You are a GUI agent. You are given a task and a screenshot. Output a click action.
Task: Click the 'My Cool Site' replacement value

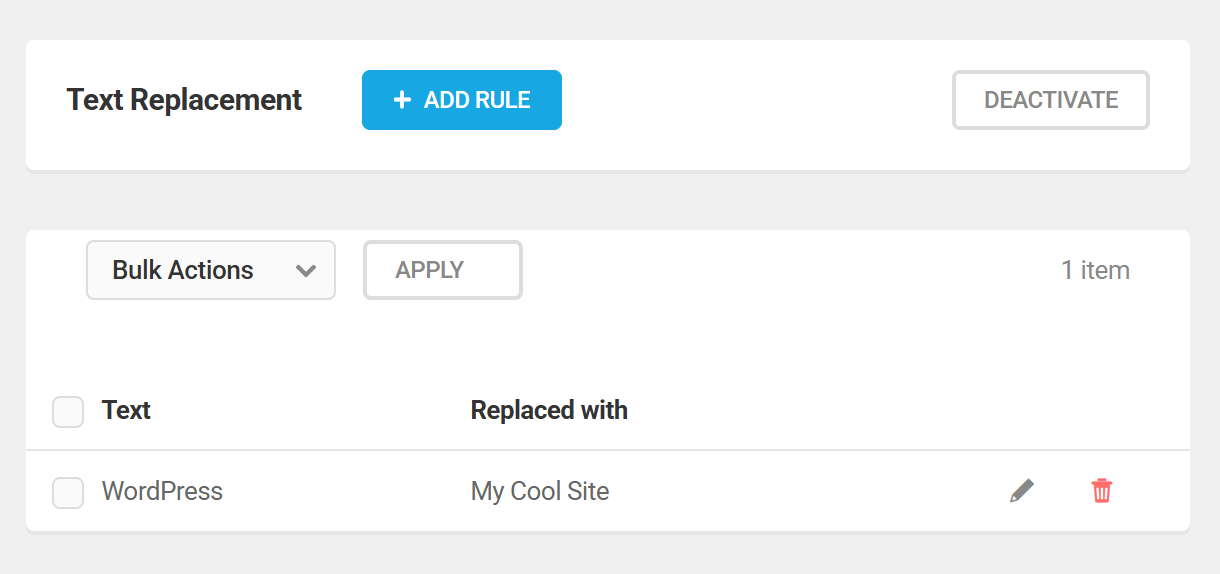pos(540,491)
